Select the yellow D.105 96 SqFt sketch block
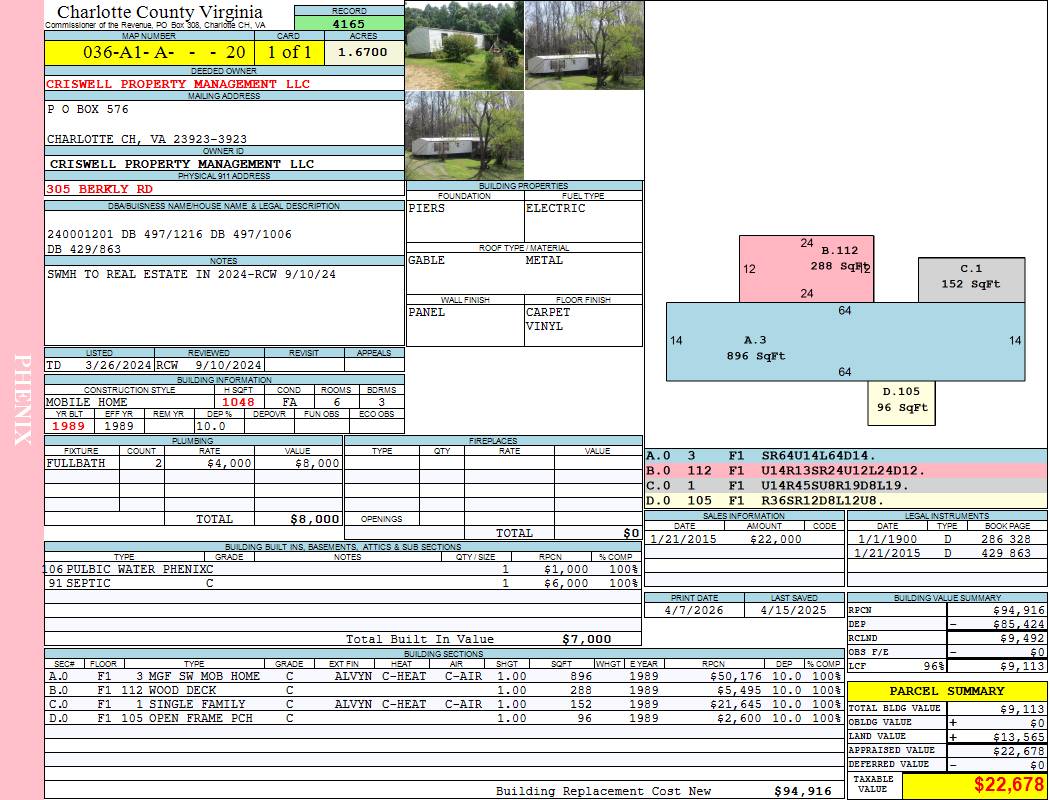This screenshot has height=800, width=1050. tap(901, 402)
